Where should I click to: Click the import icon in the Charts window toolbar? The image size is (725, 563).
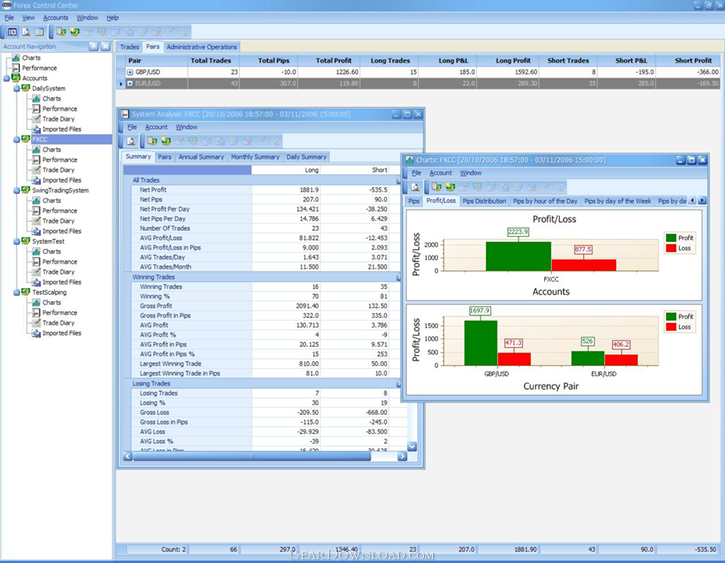click(450, 187)
